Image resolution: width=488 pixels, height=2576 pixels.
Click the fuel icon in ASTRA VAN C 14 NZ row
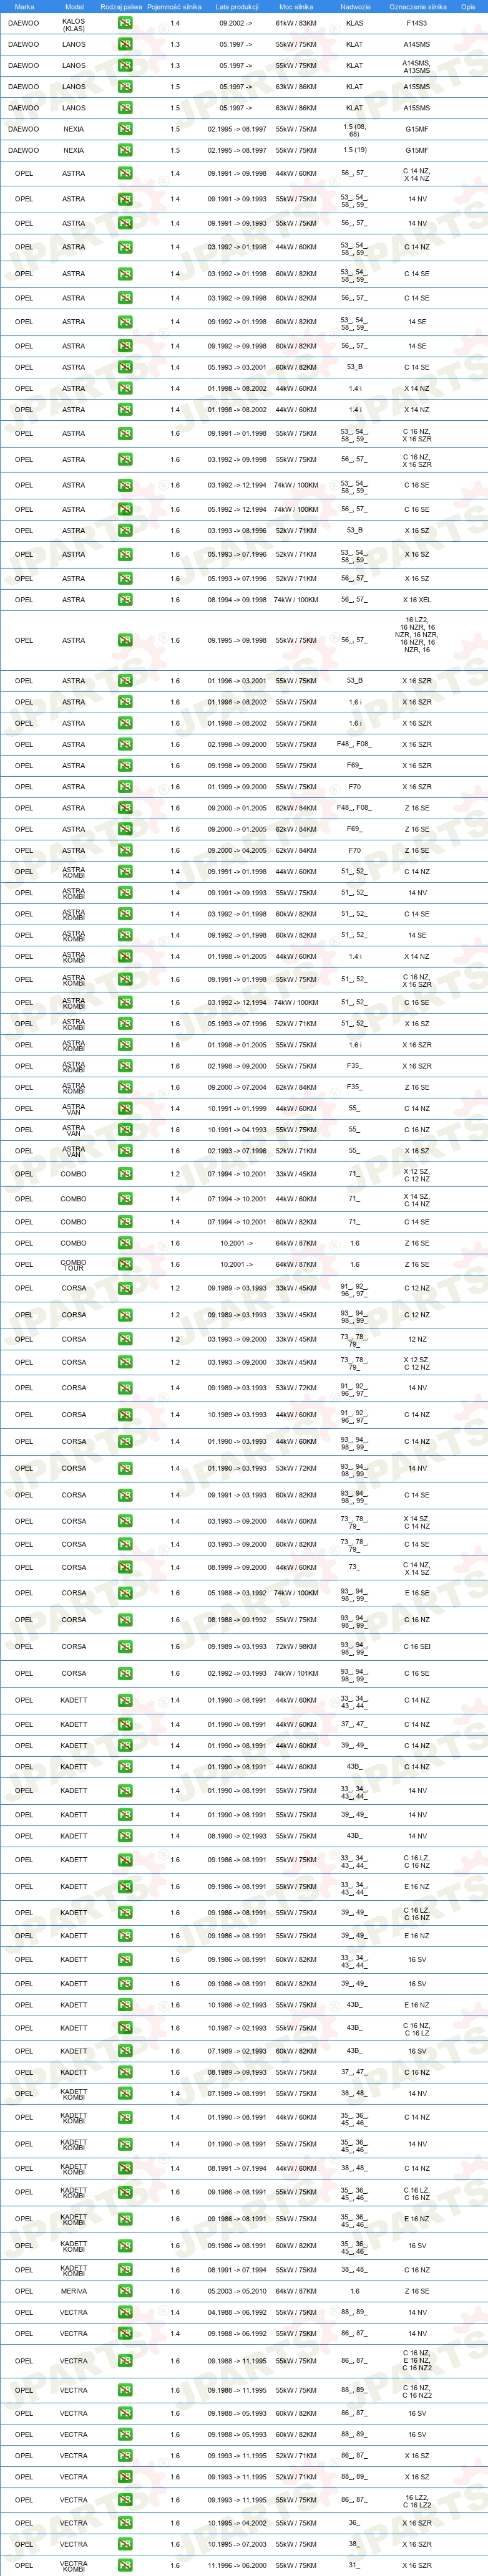pyautogui.click(x=125, y=1108)
